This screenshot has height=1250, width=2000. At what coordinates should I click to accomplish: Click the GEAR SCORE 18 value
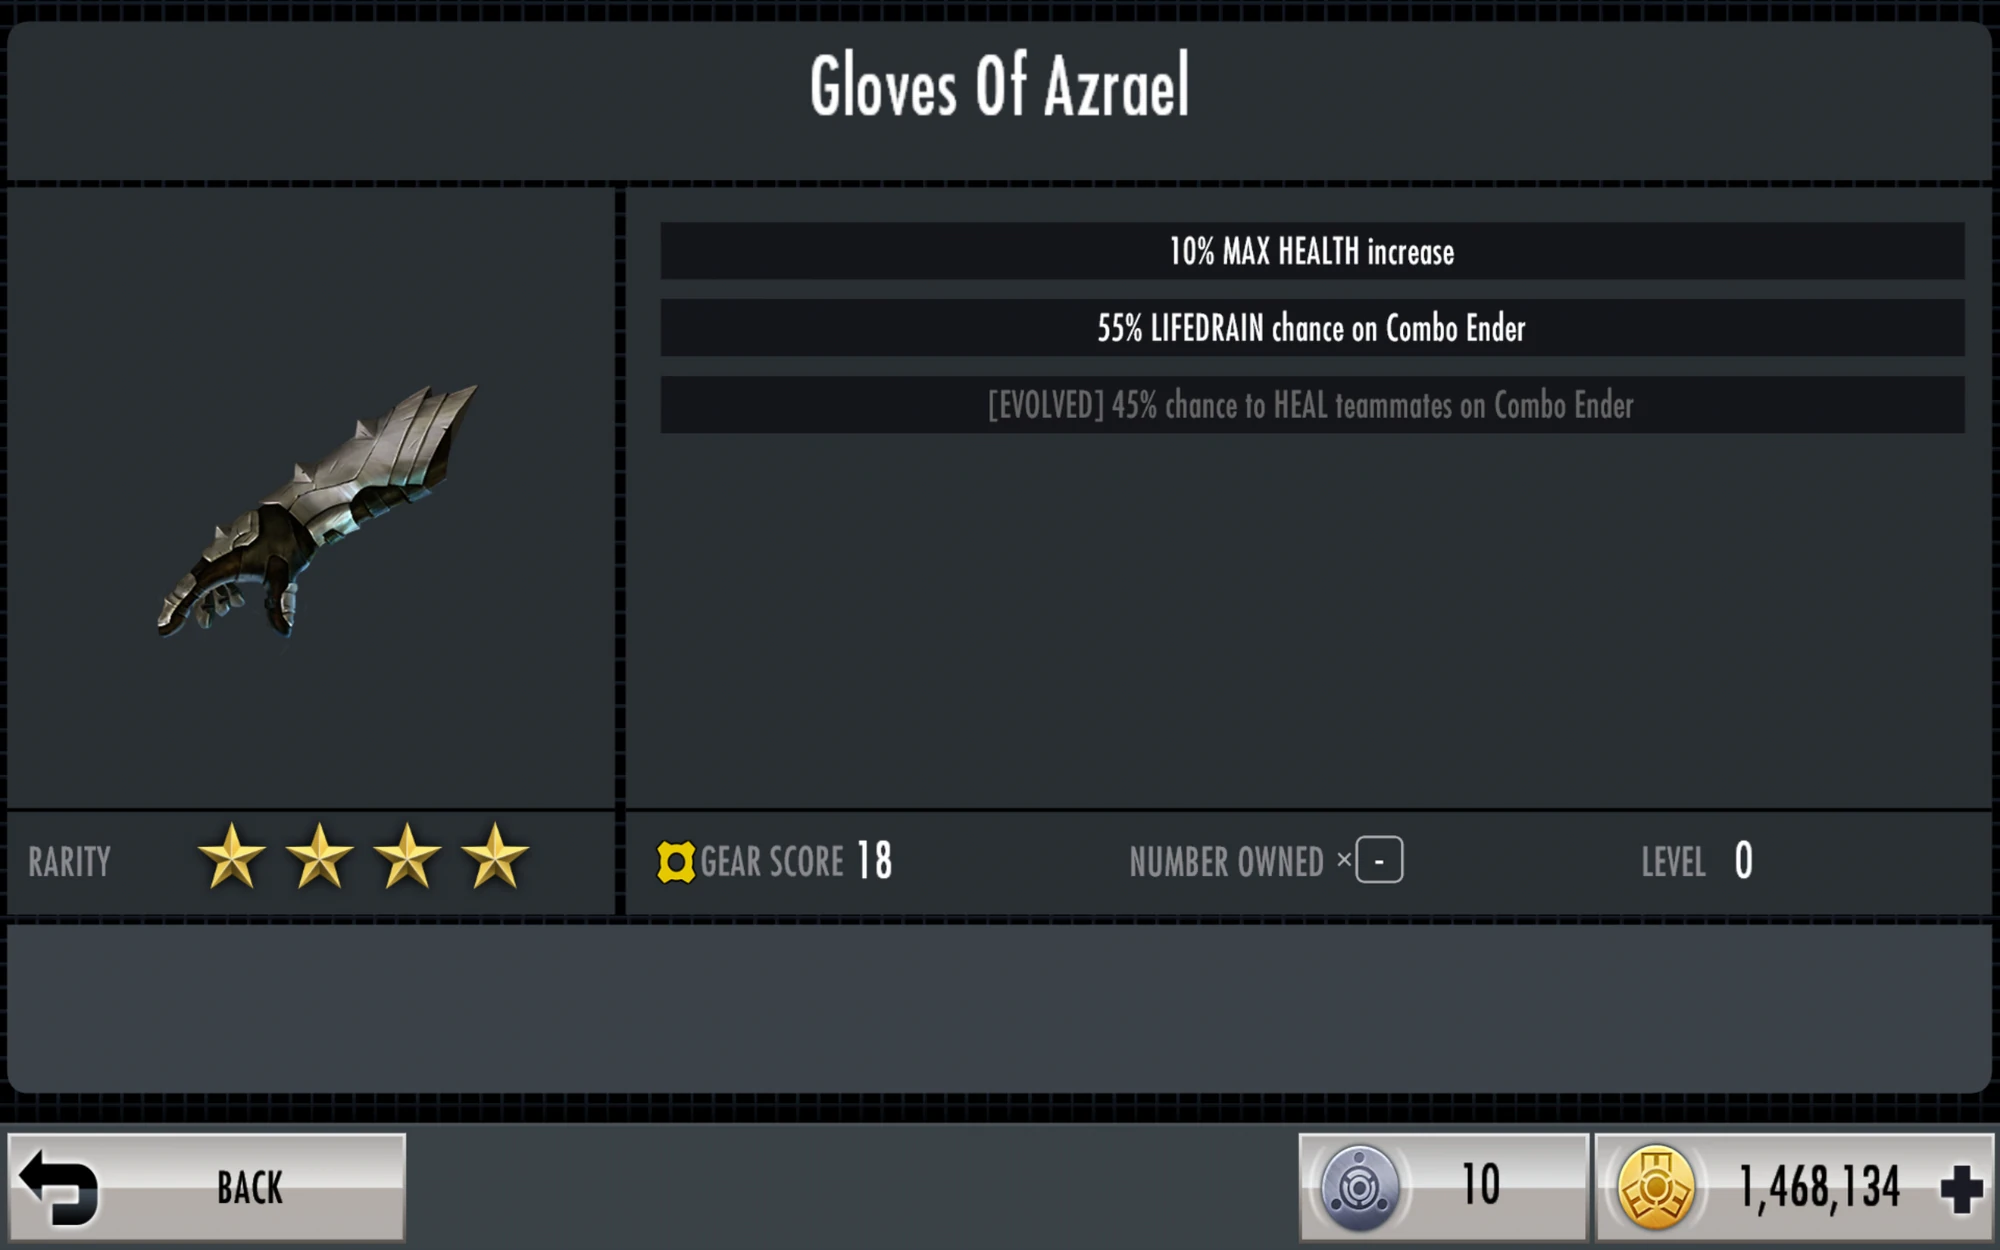click(875, 861)
